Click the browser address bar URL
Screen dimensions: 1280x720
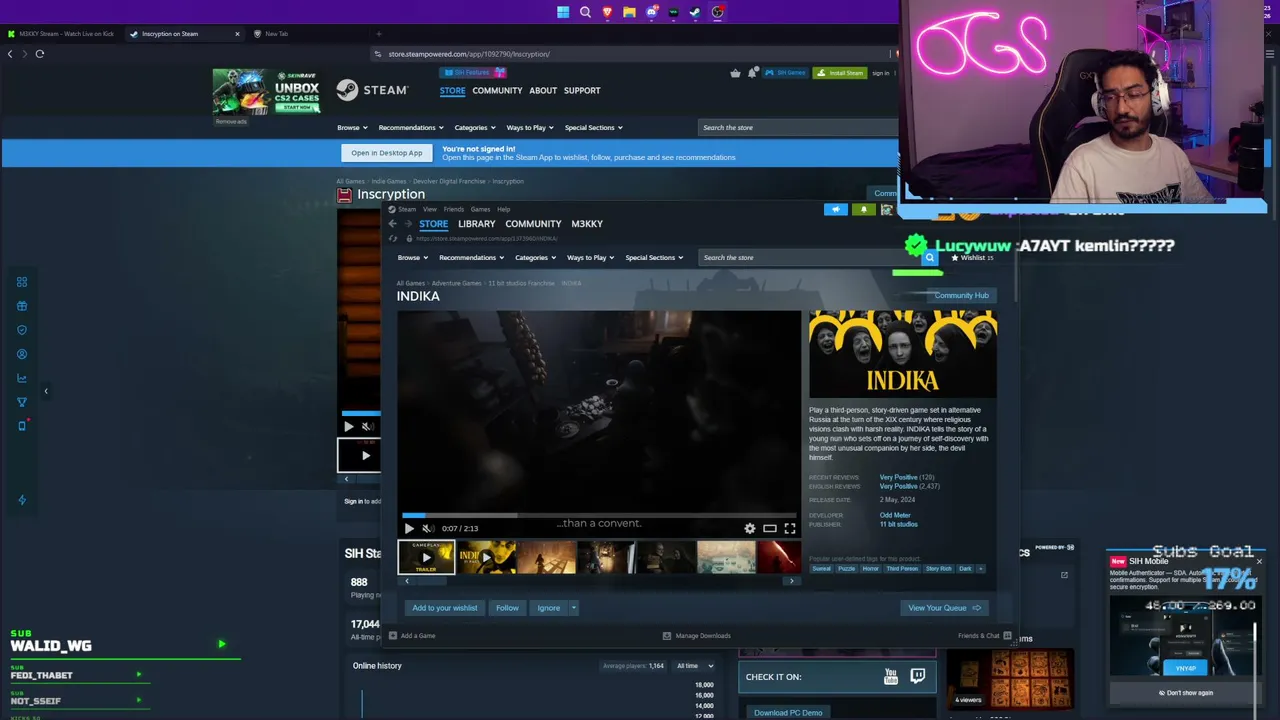point(469,54)
